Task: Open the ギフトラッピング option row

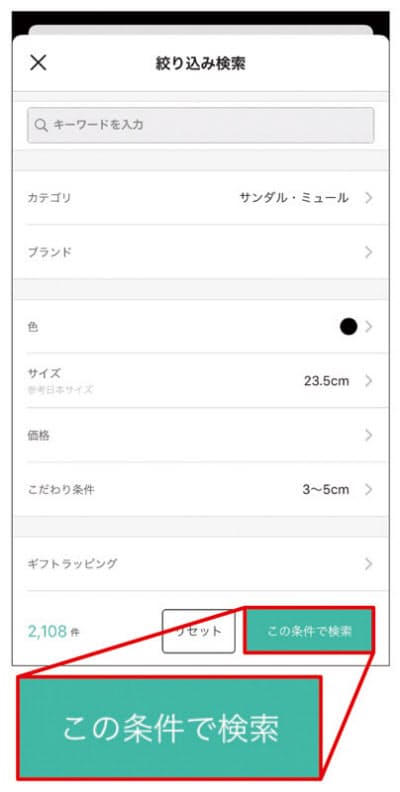Action: click(x=201, y=564)
